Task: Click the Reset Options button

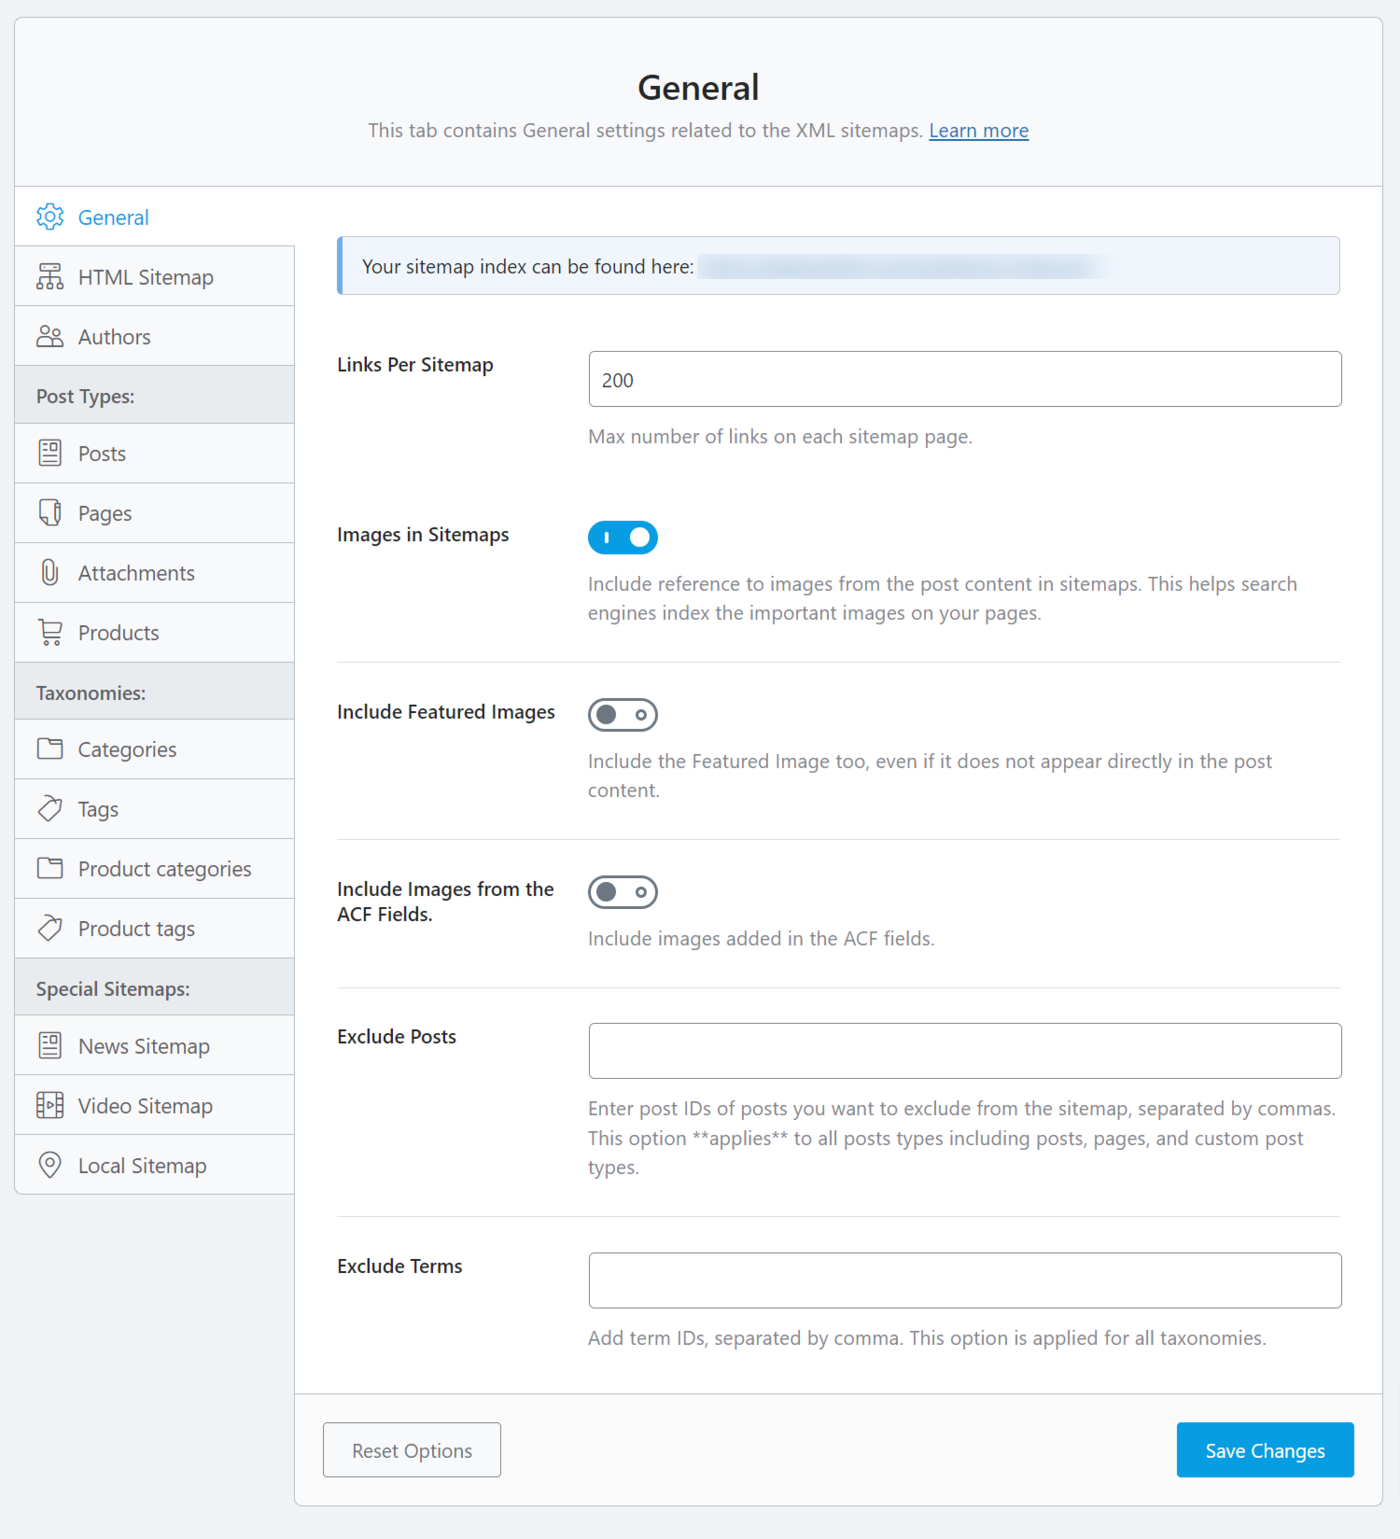Action: pyautogui.click(x=411, y=1450)
